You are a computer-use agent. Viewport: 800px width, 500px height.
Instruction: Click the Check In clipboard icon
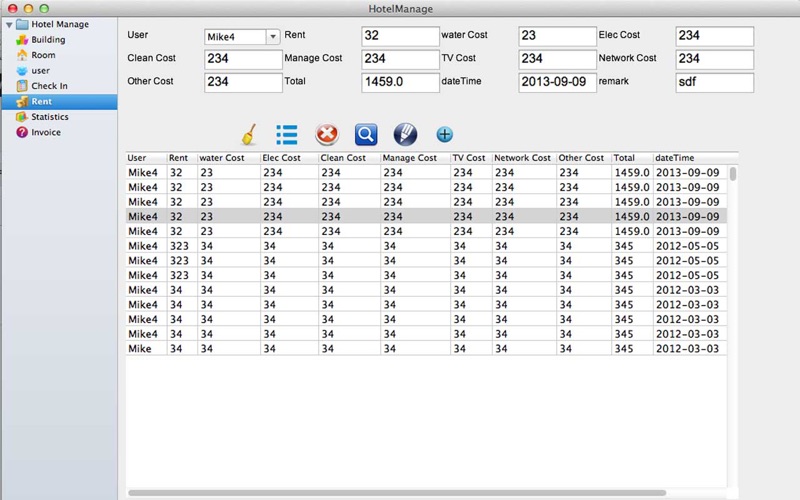21,86
